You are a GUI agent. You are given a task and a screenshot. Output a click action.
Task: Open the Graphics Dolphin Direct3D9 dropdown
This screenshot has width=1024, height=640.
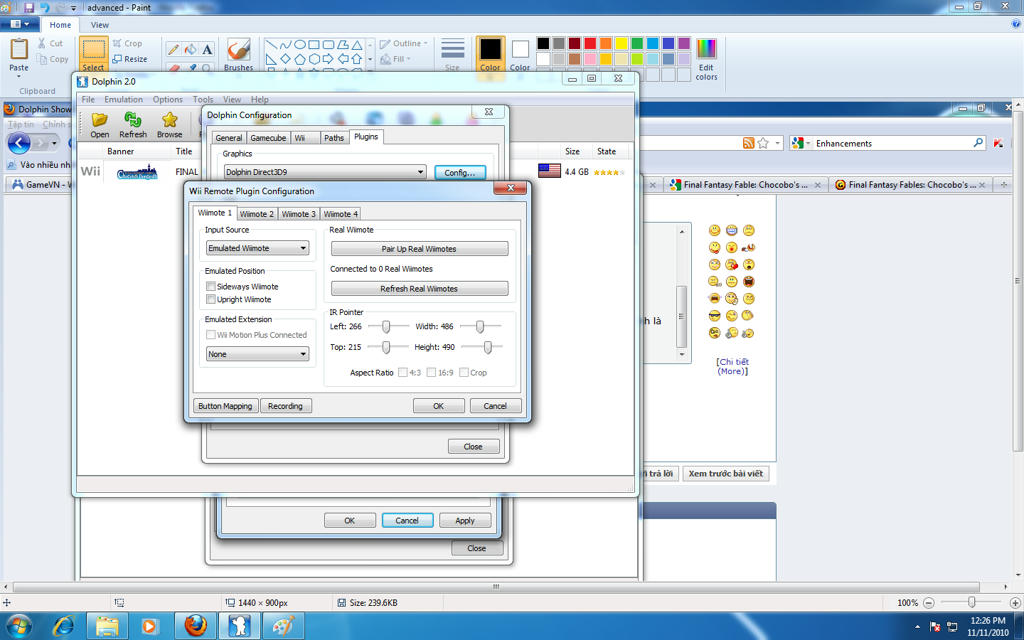coord(325,172)
